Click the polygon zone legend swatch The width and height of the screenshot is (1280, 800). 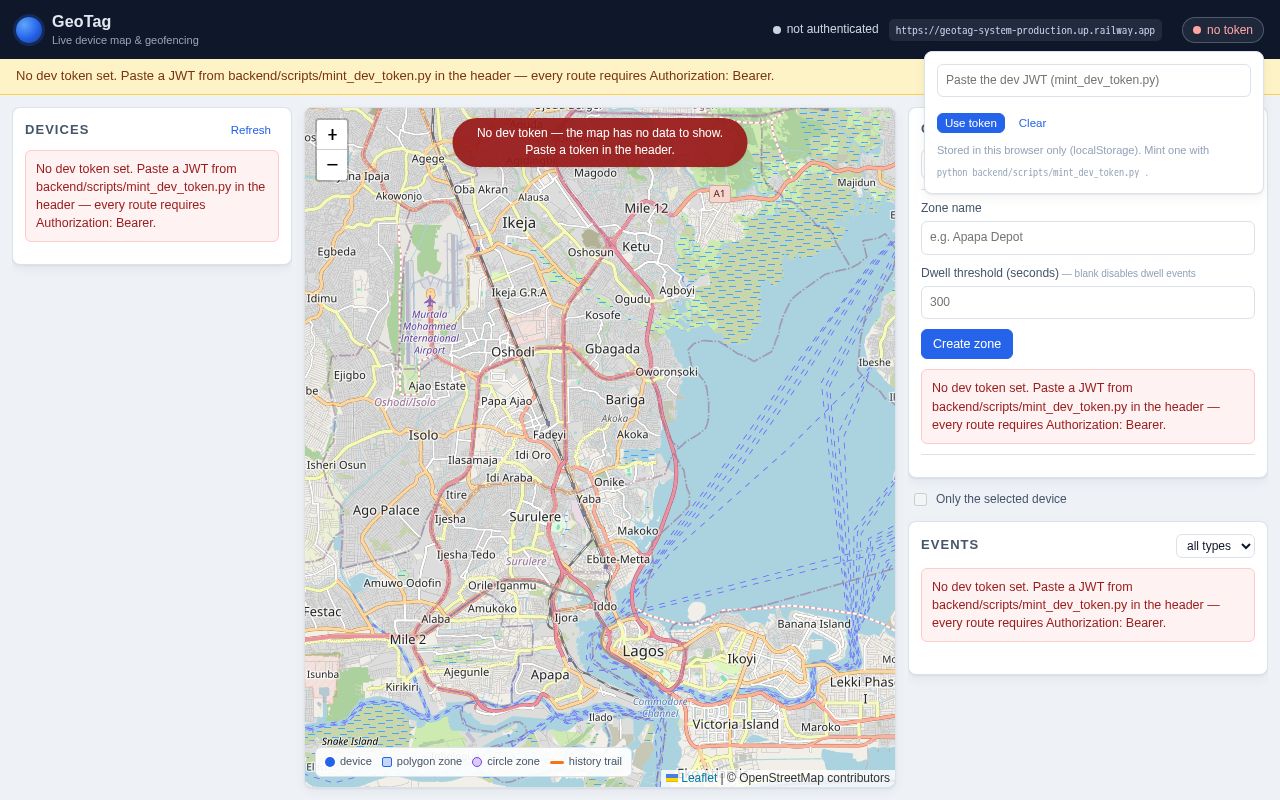(387, 762)
